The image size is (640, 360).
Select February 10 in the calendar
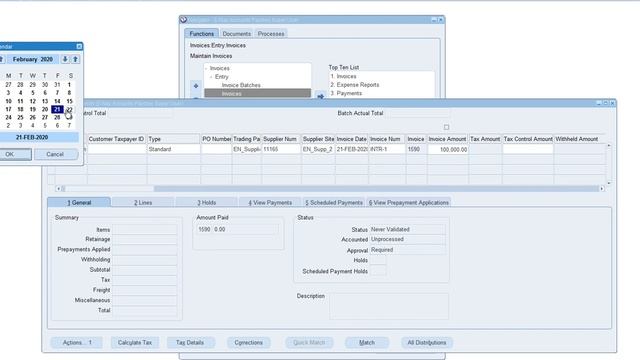click(x=8, y=101)
